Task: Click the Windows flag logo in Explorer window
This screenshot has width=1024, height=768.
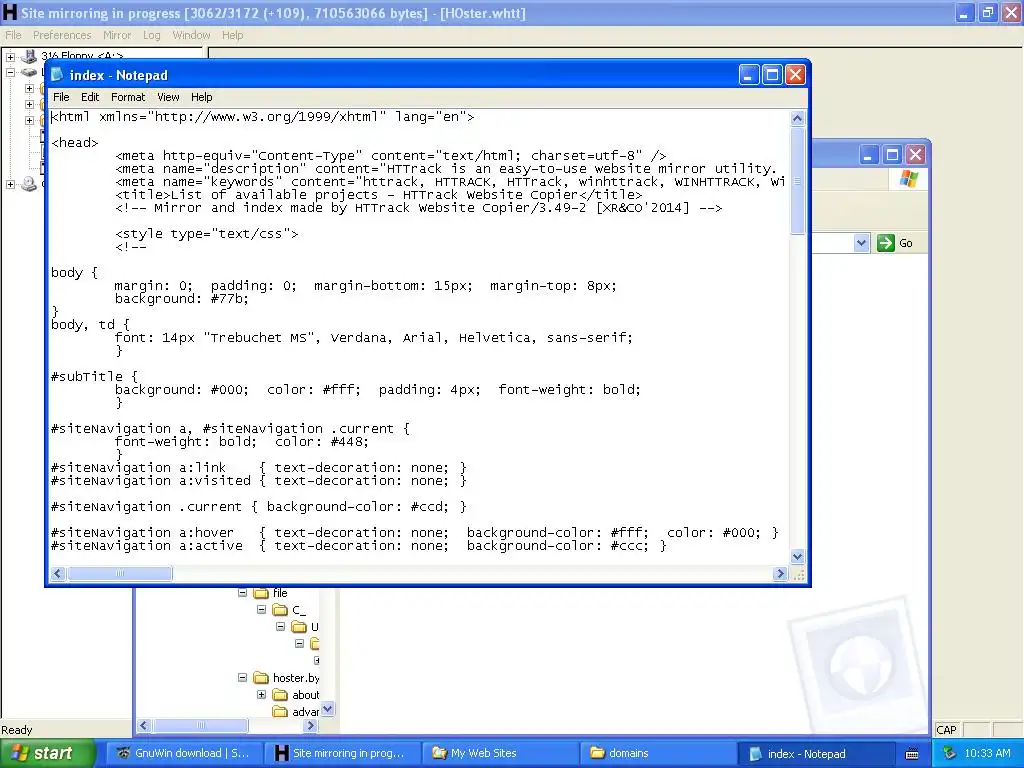Action: click(908, 180)
